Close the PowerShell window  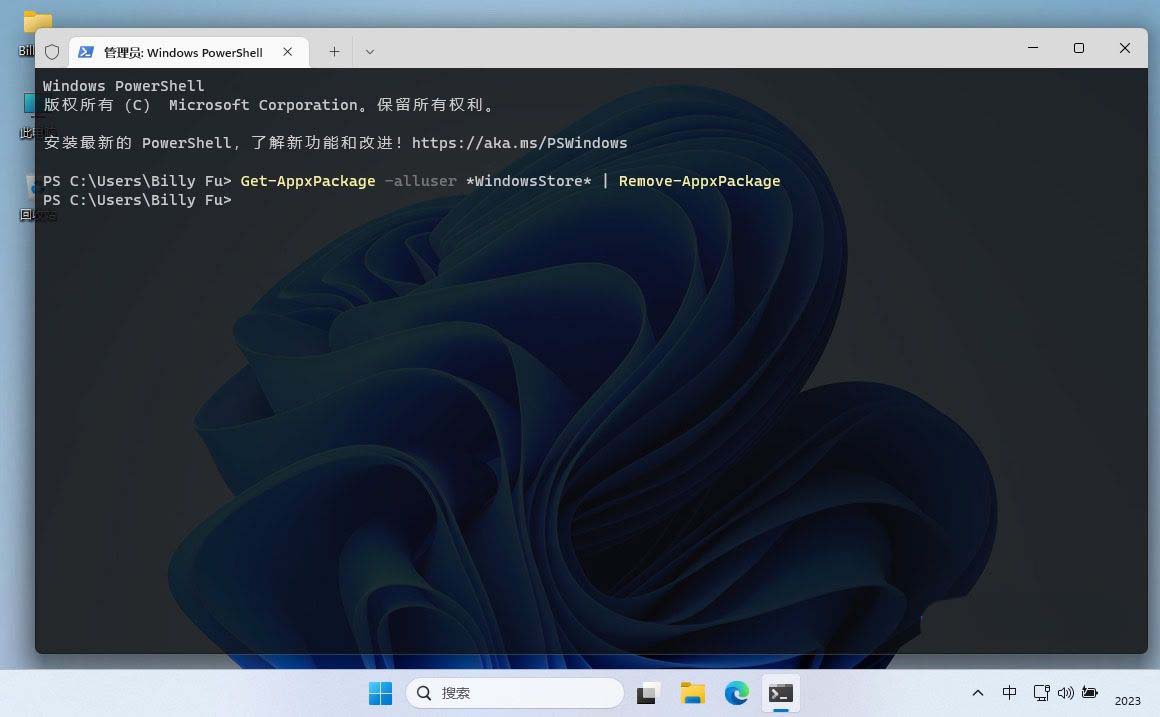1124,48
